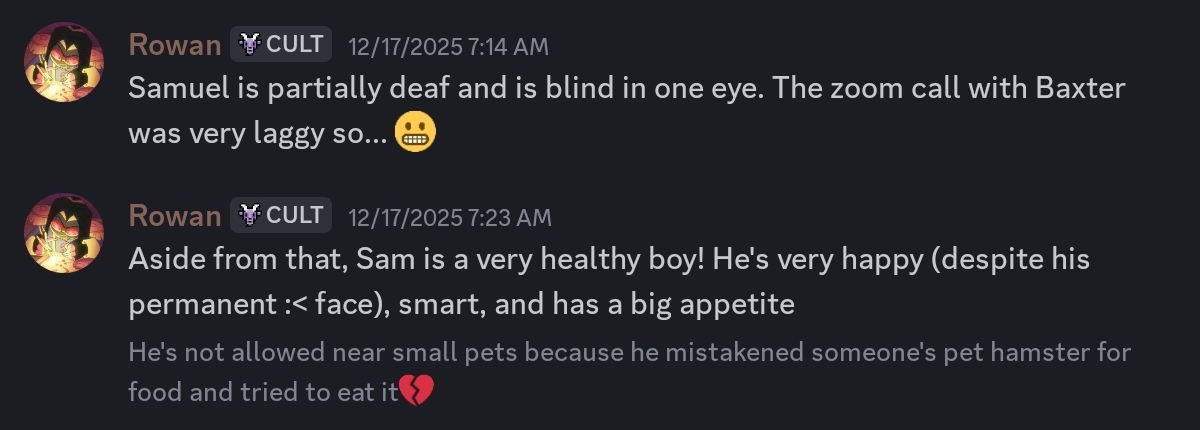
Task: Click the horned tag icon beside CULT at 7:23 AM
Action: click(250, 216)
